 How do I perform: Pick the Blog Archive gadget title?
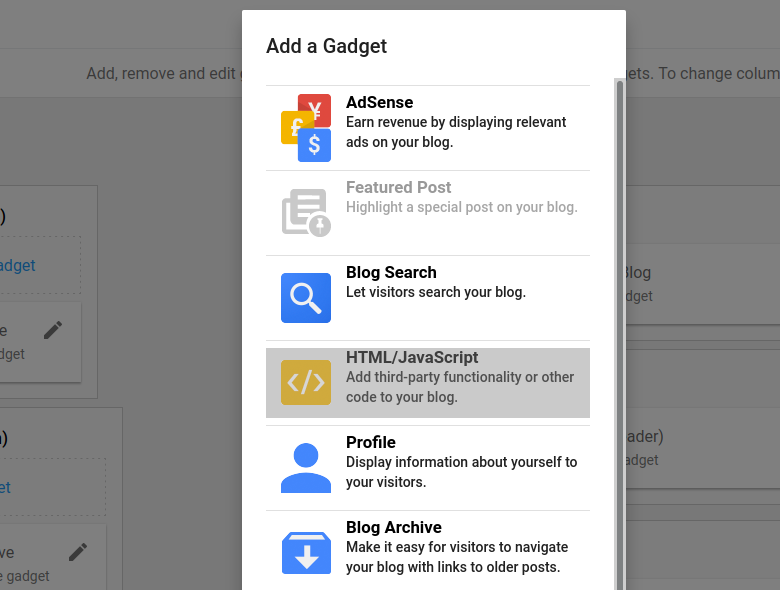point(393,527)
